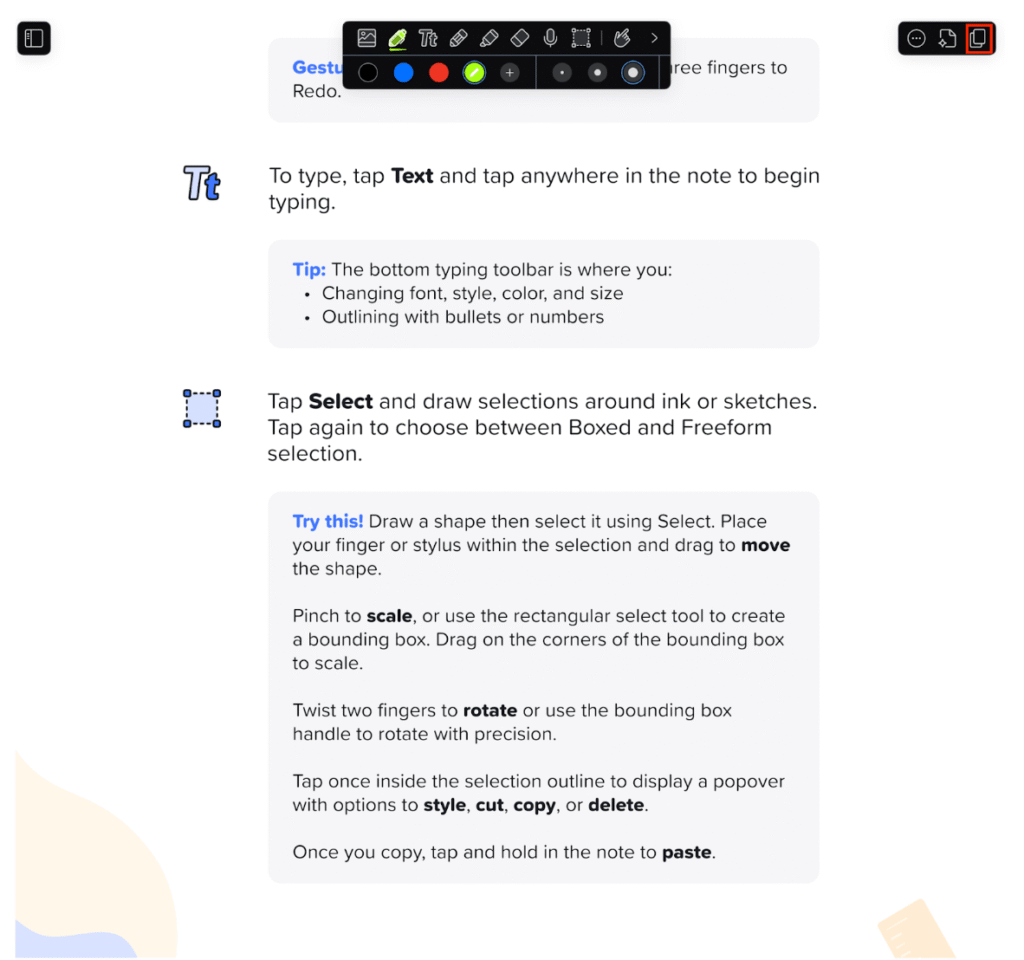Select the highlighter tool
The image size is (1024, 960).
coord(489,38)
